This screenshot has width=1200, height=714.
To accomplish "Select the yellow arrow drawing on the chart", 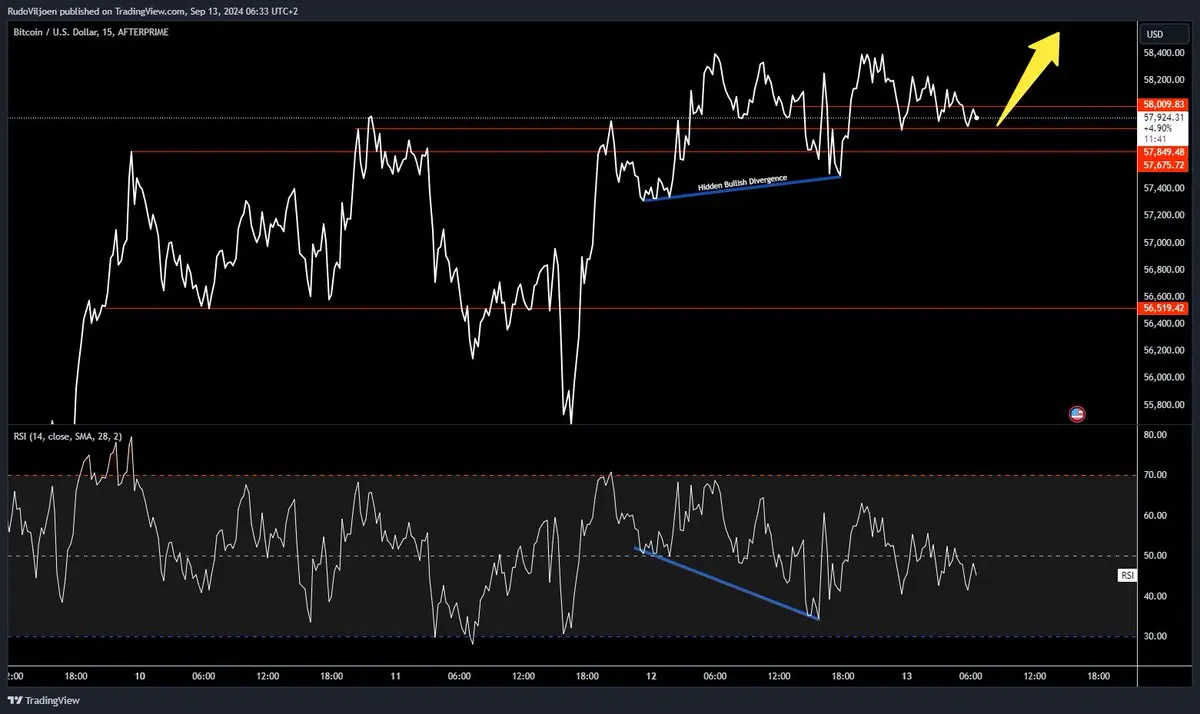I will pos(1028,79).
